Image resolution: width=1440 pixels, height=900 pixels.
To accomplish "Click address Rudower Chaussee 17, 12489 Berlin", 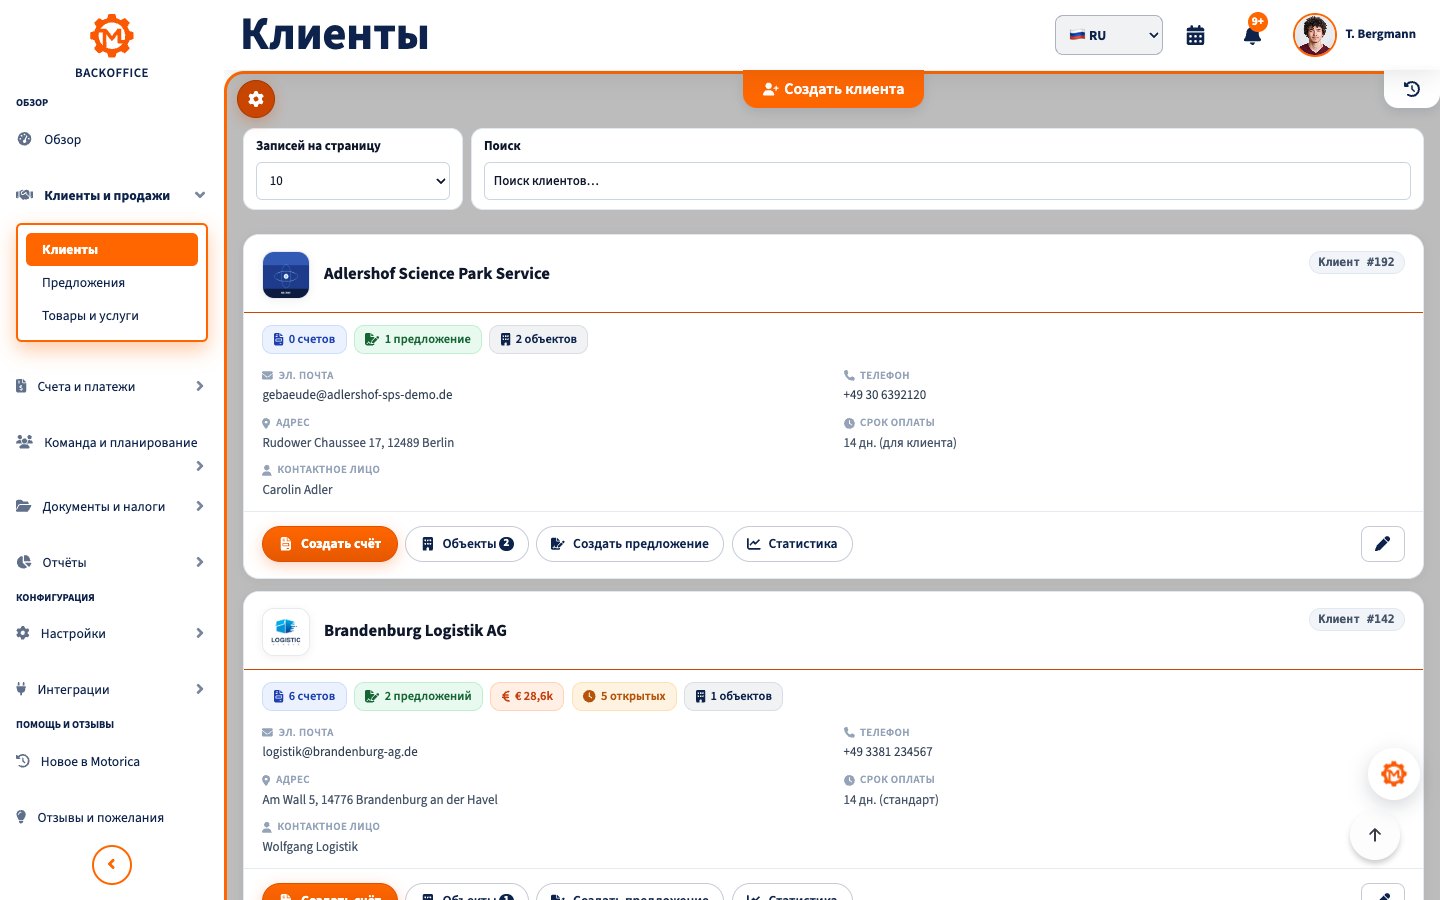I will click(x=358, y=443).
